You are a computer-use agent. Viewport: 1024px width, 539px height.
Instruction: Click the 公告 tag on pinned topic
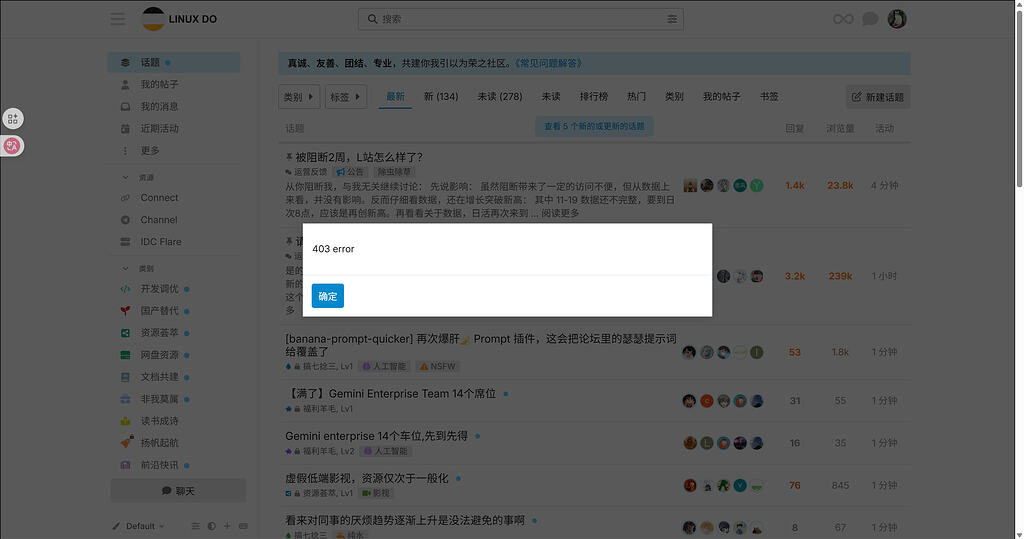tap(350, 172)
